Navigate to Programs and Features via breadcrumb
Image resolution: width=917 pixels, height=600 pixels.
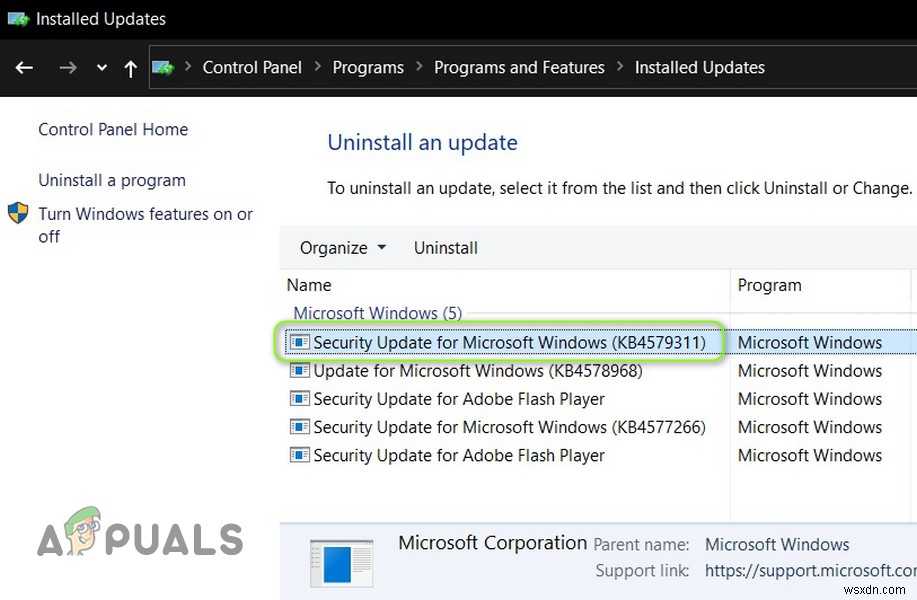pyautogui.click(x=519, y=67)
